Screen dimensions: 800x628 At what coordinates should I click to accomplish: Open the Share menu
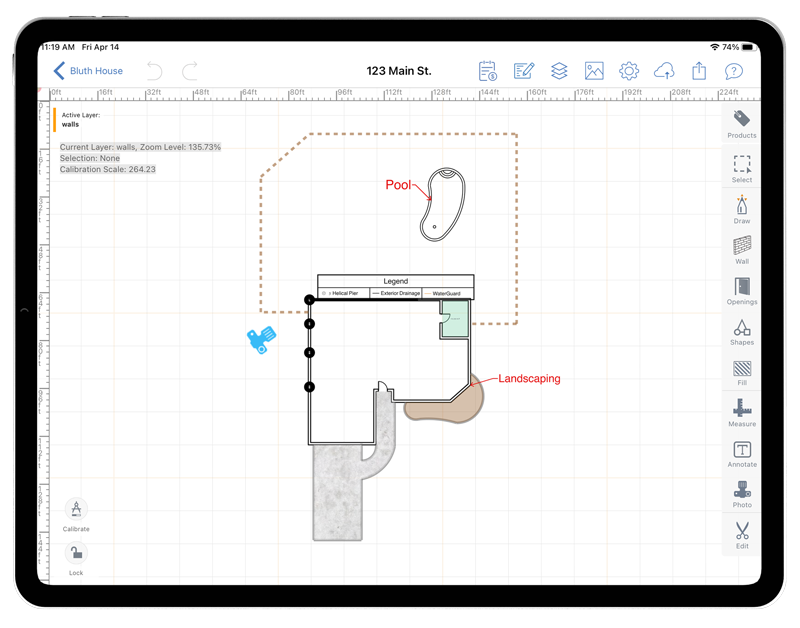698,70
